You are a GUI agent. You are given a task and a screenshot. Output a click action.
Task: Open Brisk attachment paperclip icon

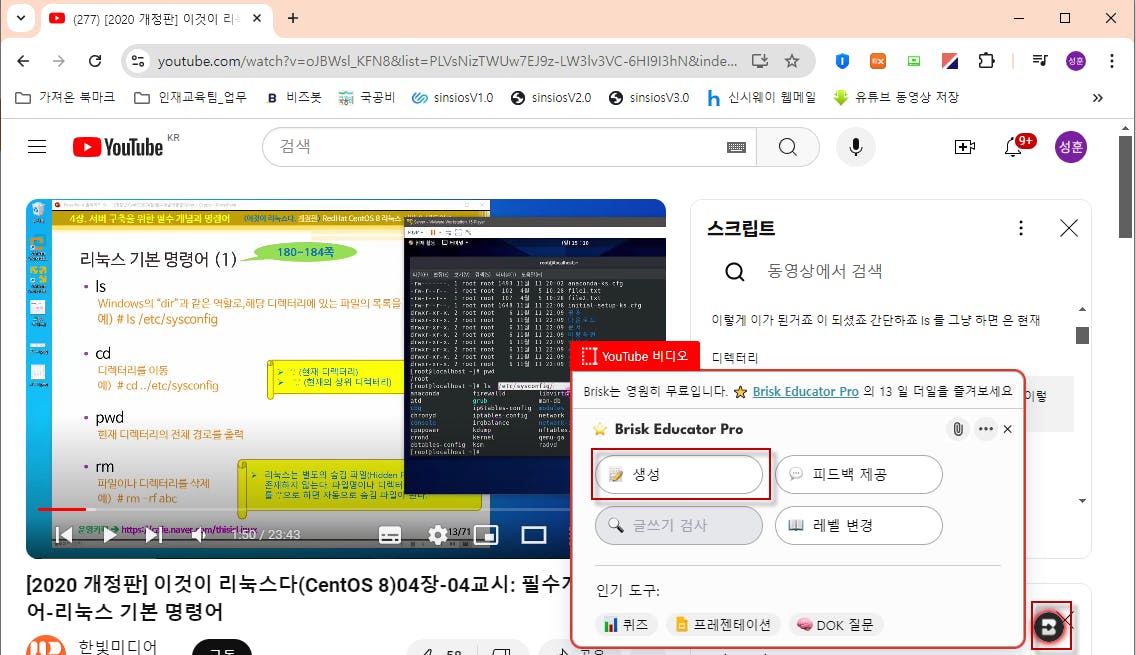coord(958,429)
